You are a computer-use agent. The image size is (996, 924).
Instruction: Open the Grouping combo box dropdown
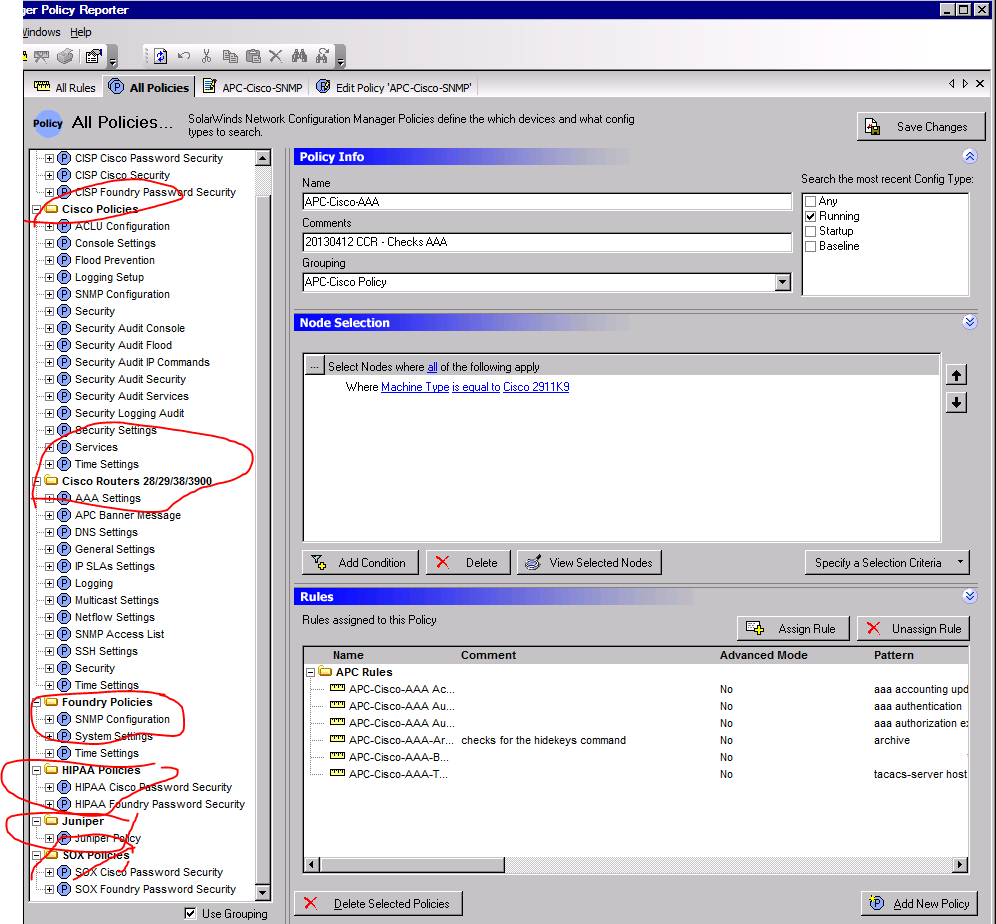pos(783,282)
